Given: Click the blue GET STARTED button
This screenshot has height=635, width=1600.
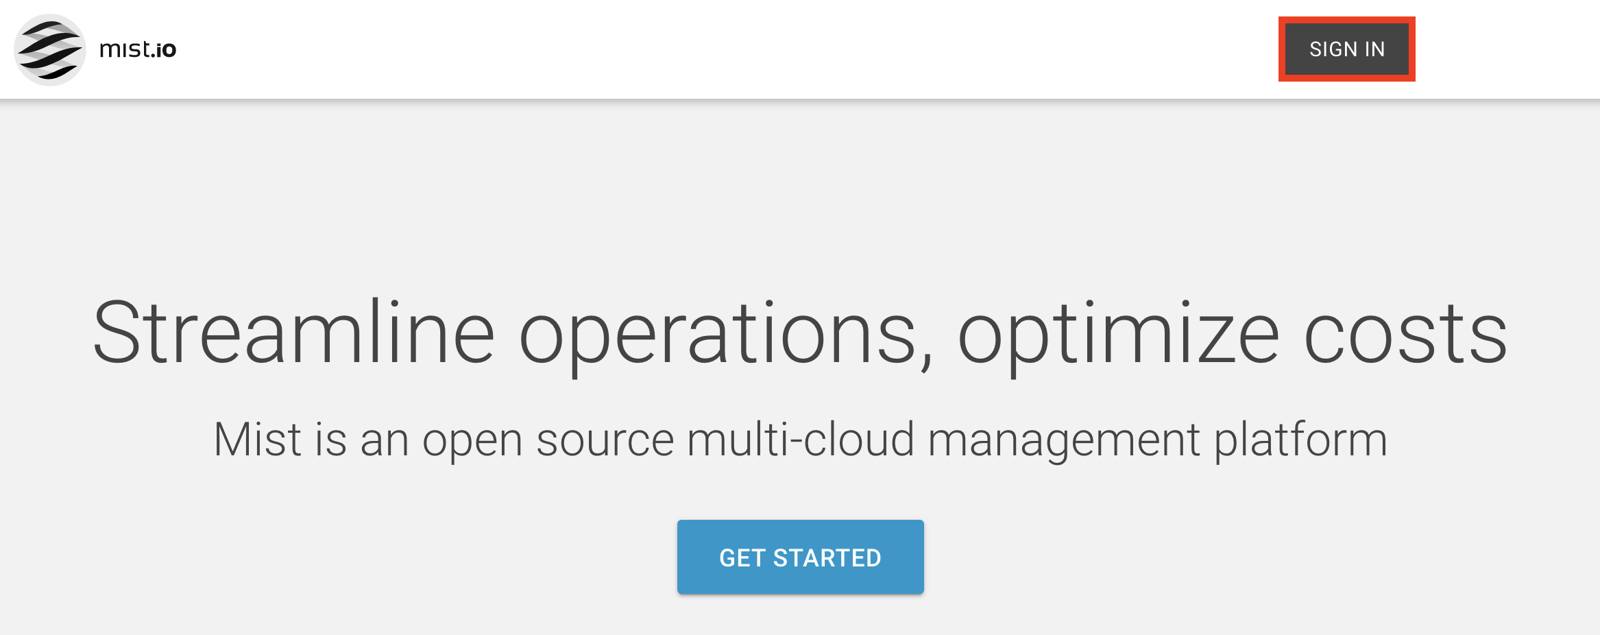Looking at the screenshot, I should [x=800, y=557].
